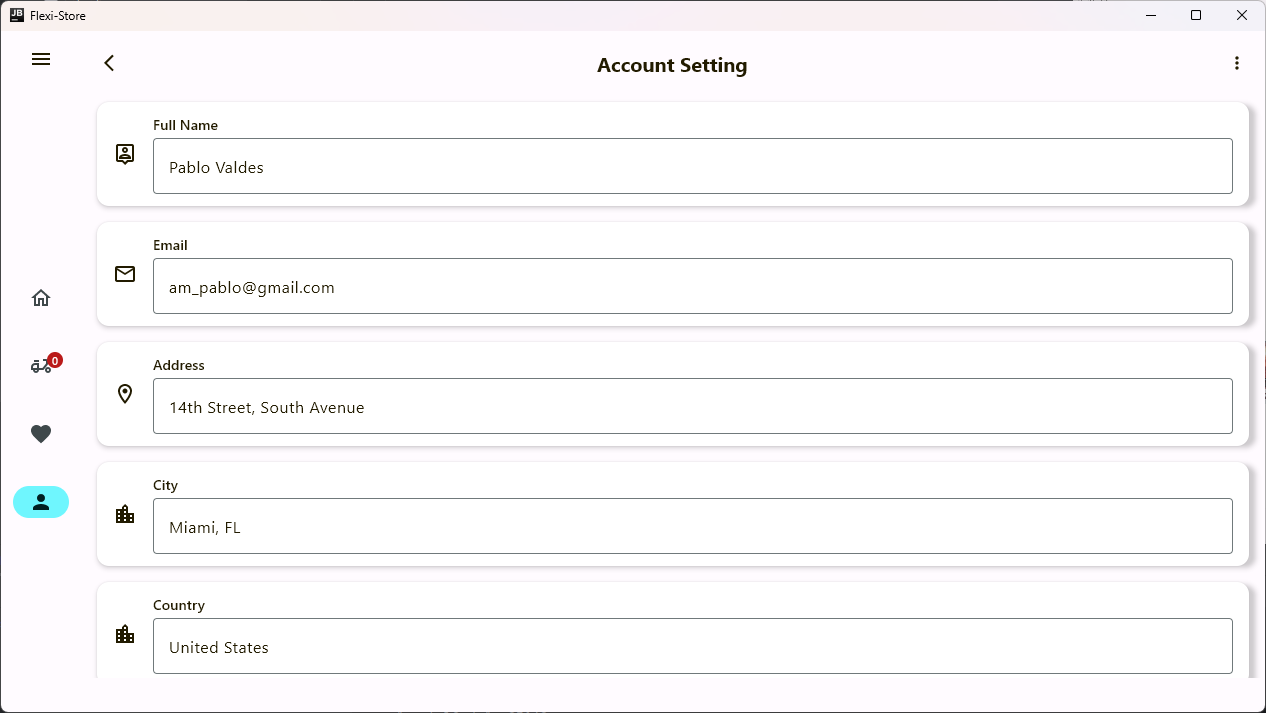1266x713 pixels.
Task: Click the Flexi-Store app icon in title bar
Action: coord(17,15)
